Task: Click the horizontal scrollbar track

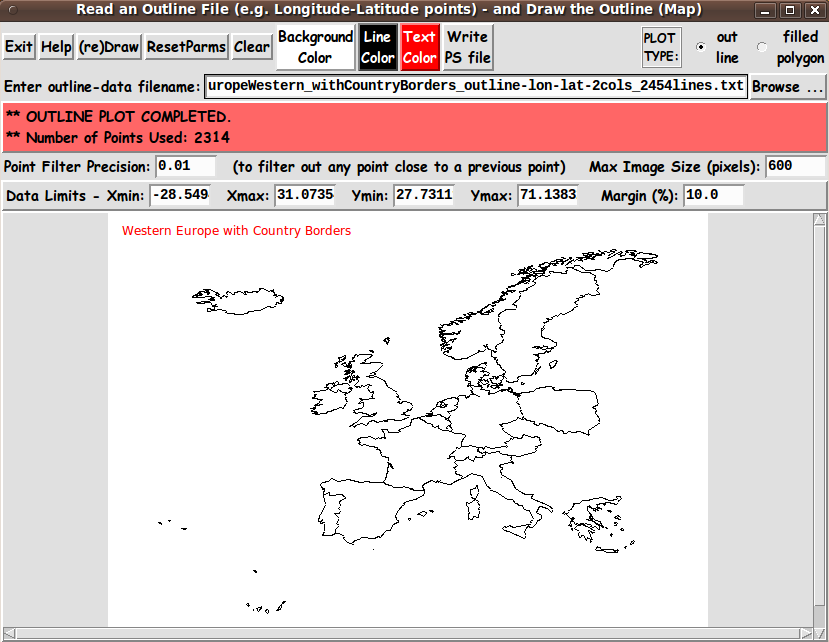Action: click(x=408, y=633)
